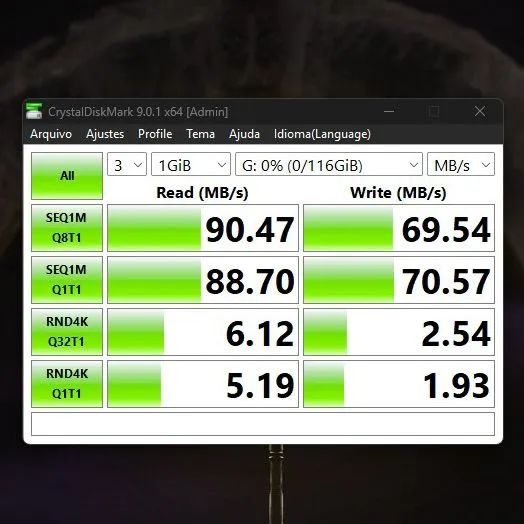Click the 69.54 sequential write result

pos(399,228)
